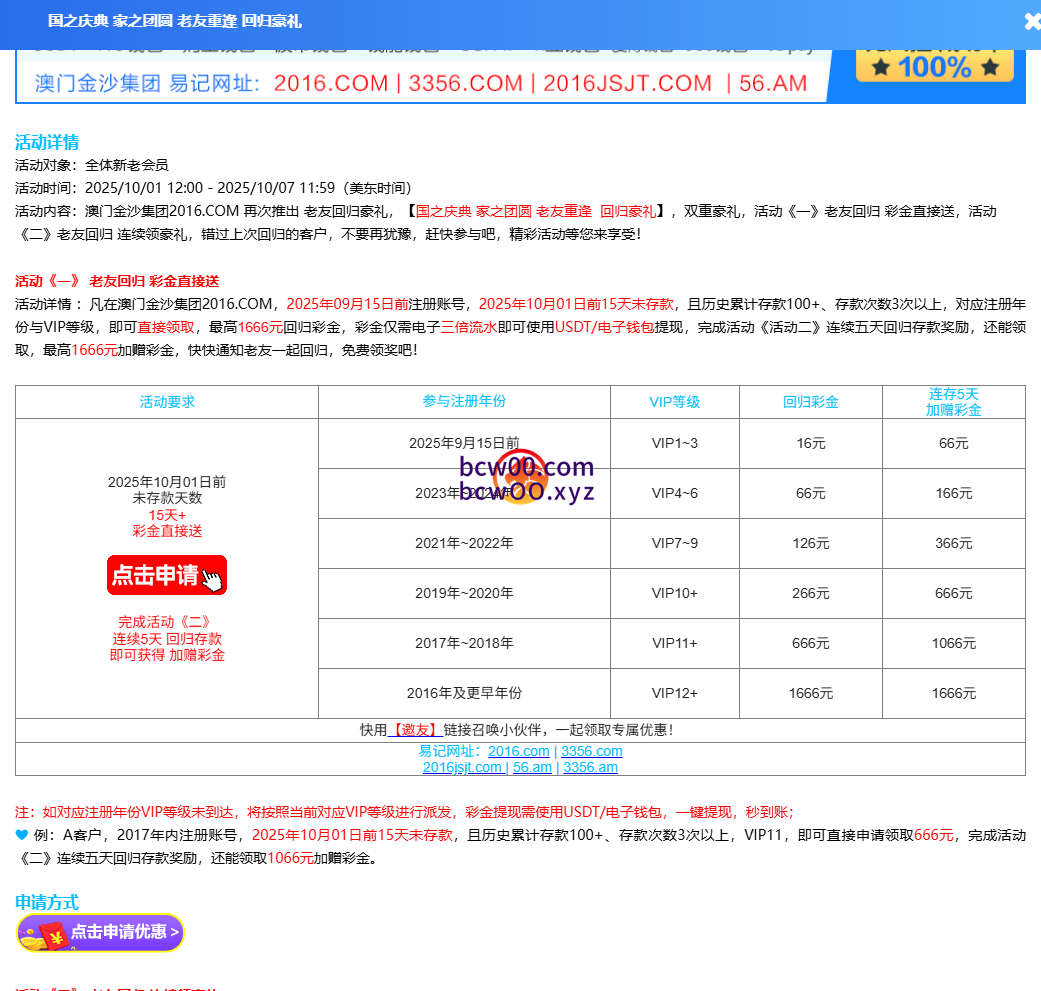Screen dimensions: 1041x991
Task: Click the VIP4~6 cell
Action: pyautogui.click(x=675, y=493)
